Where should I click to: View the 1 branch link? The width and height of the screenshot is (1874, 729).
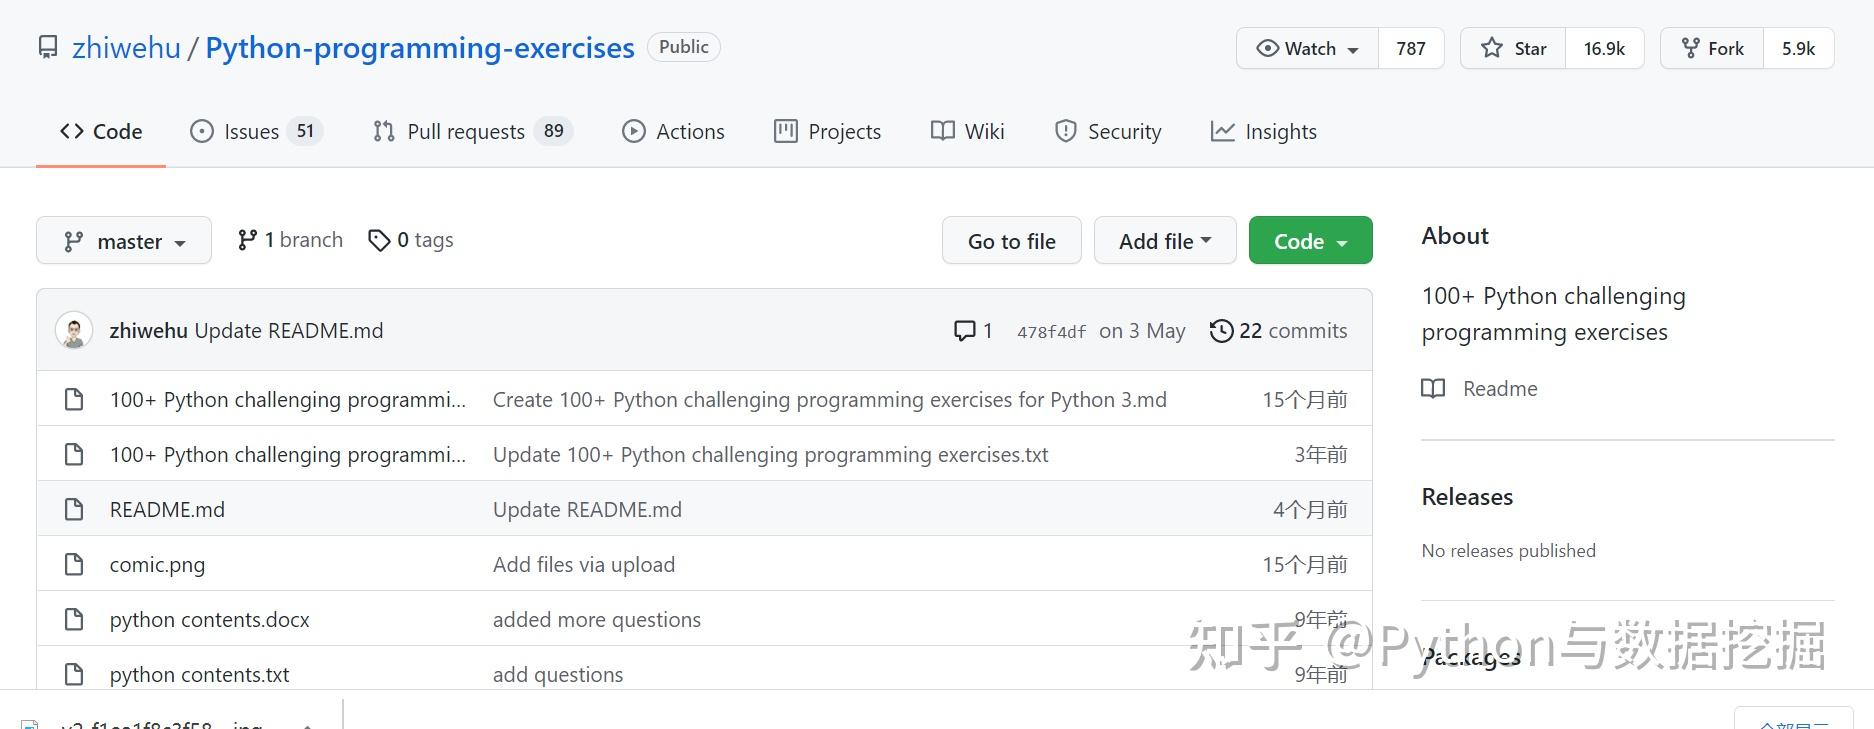coord(290,240)
